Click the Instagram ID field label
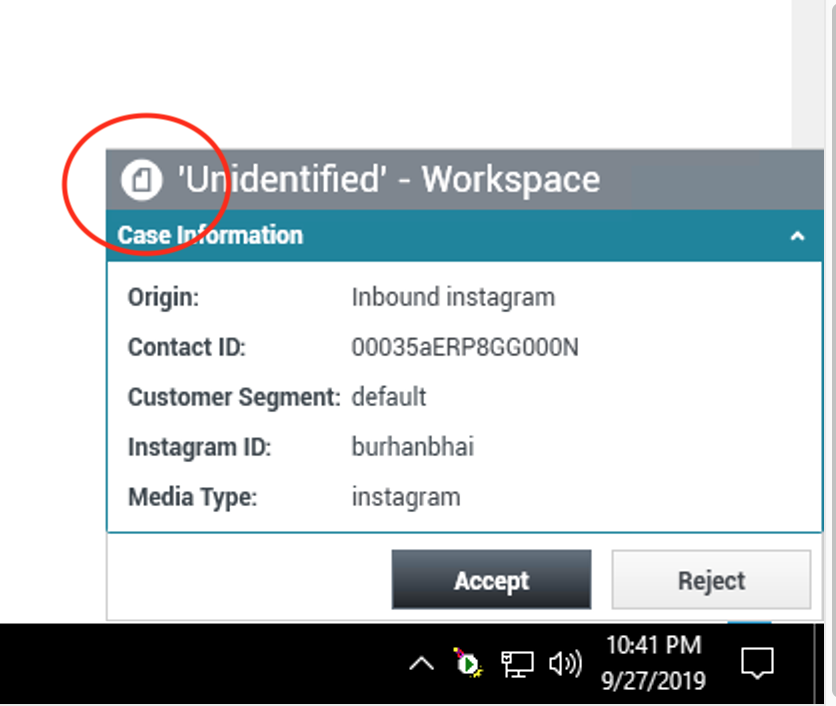Image resolution: width=836 pixels, height=706 pixels. pos(199,447)
